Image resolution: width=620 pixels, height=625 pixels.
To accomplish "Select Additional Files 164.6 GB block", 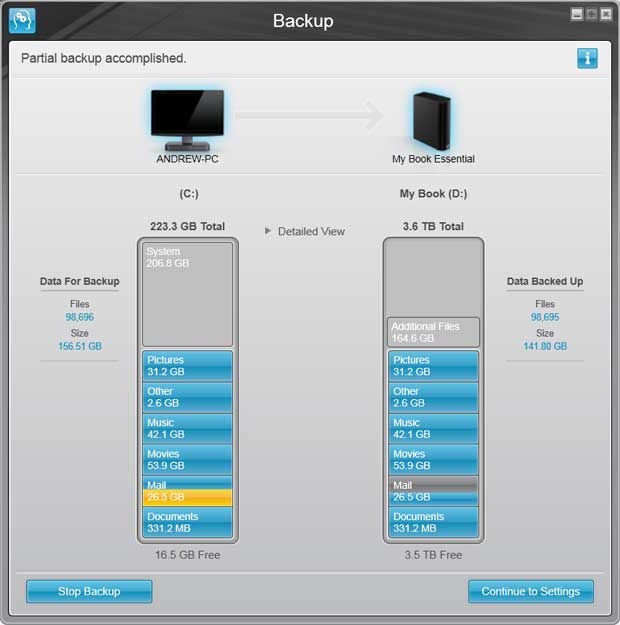I will (x=433, y=332).
